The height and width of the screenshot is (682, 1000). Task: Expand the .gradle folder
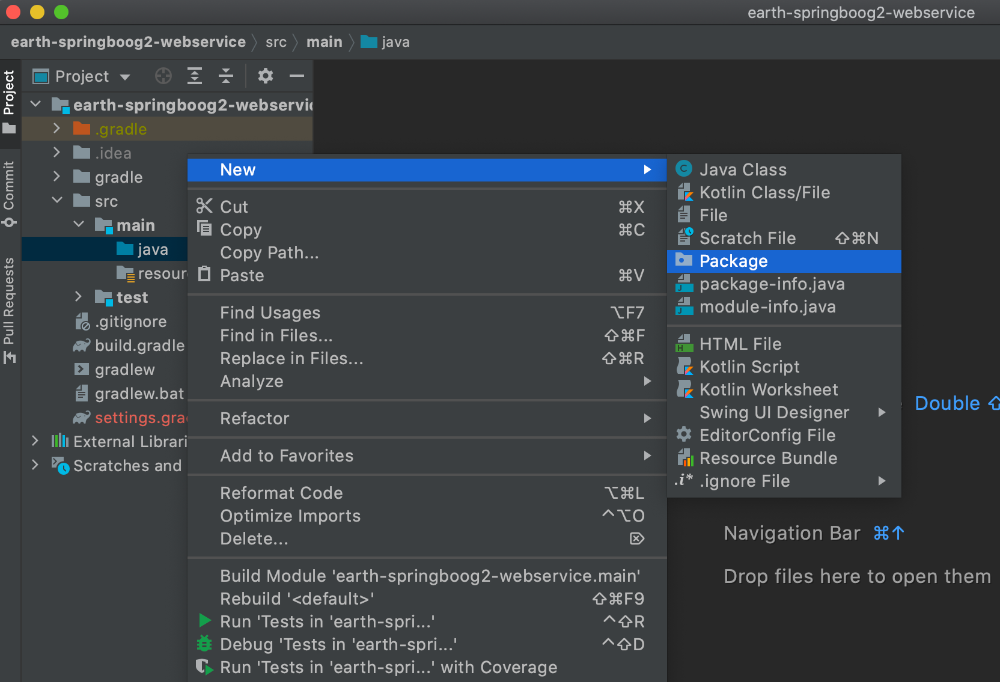coord(57,128)
